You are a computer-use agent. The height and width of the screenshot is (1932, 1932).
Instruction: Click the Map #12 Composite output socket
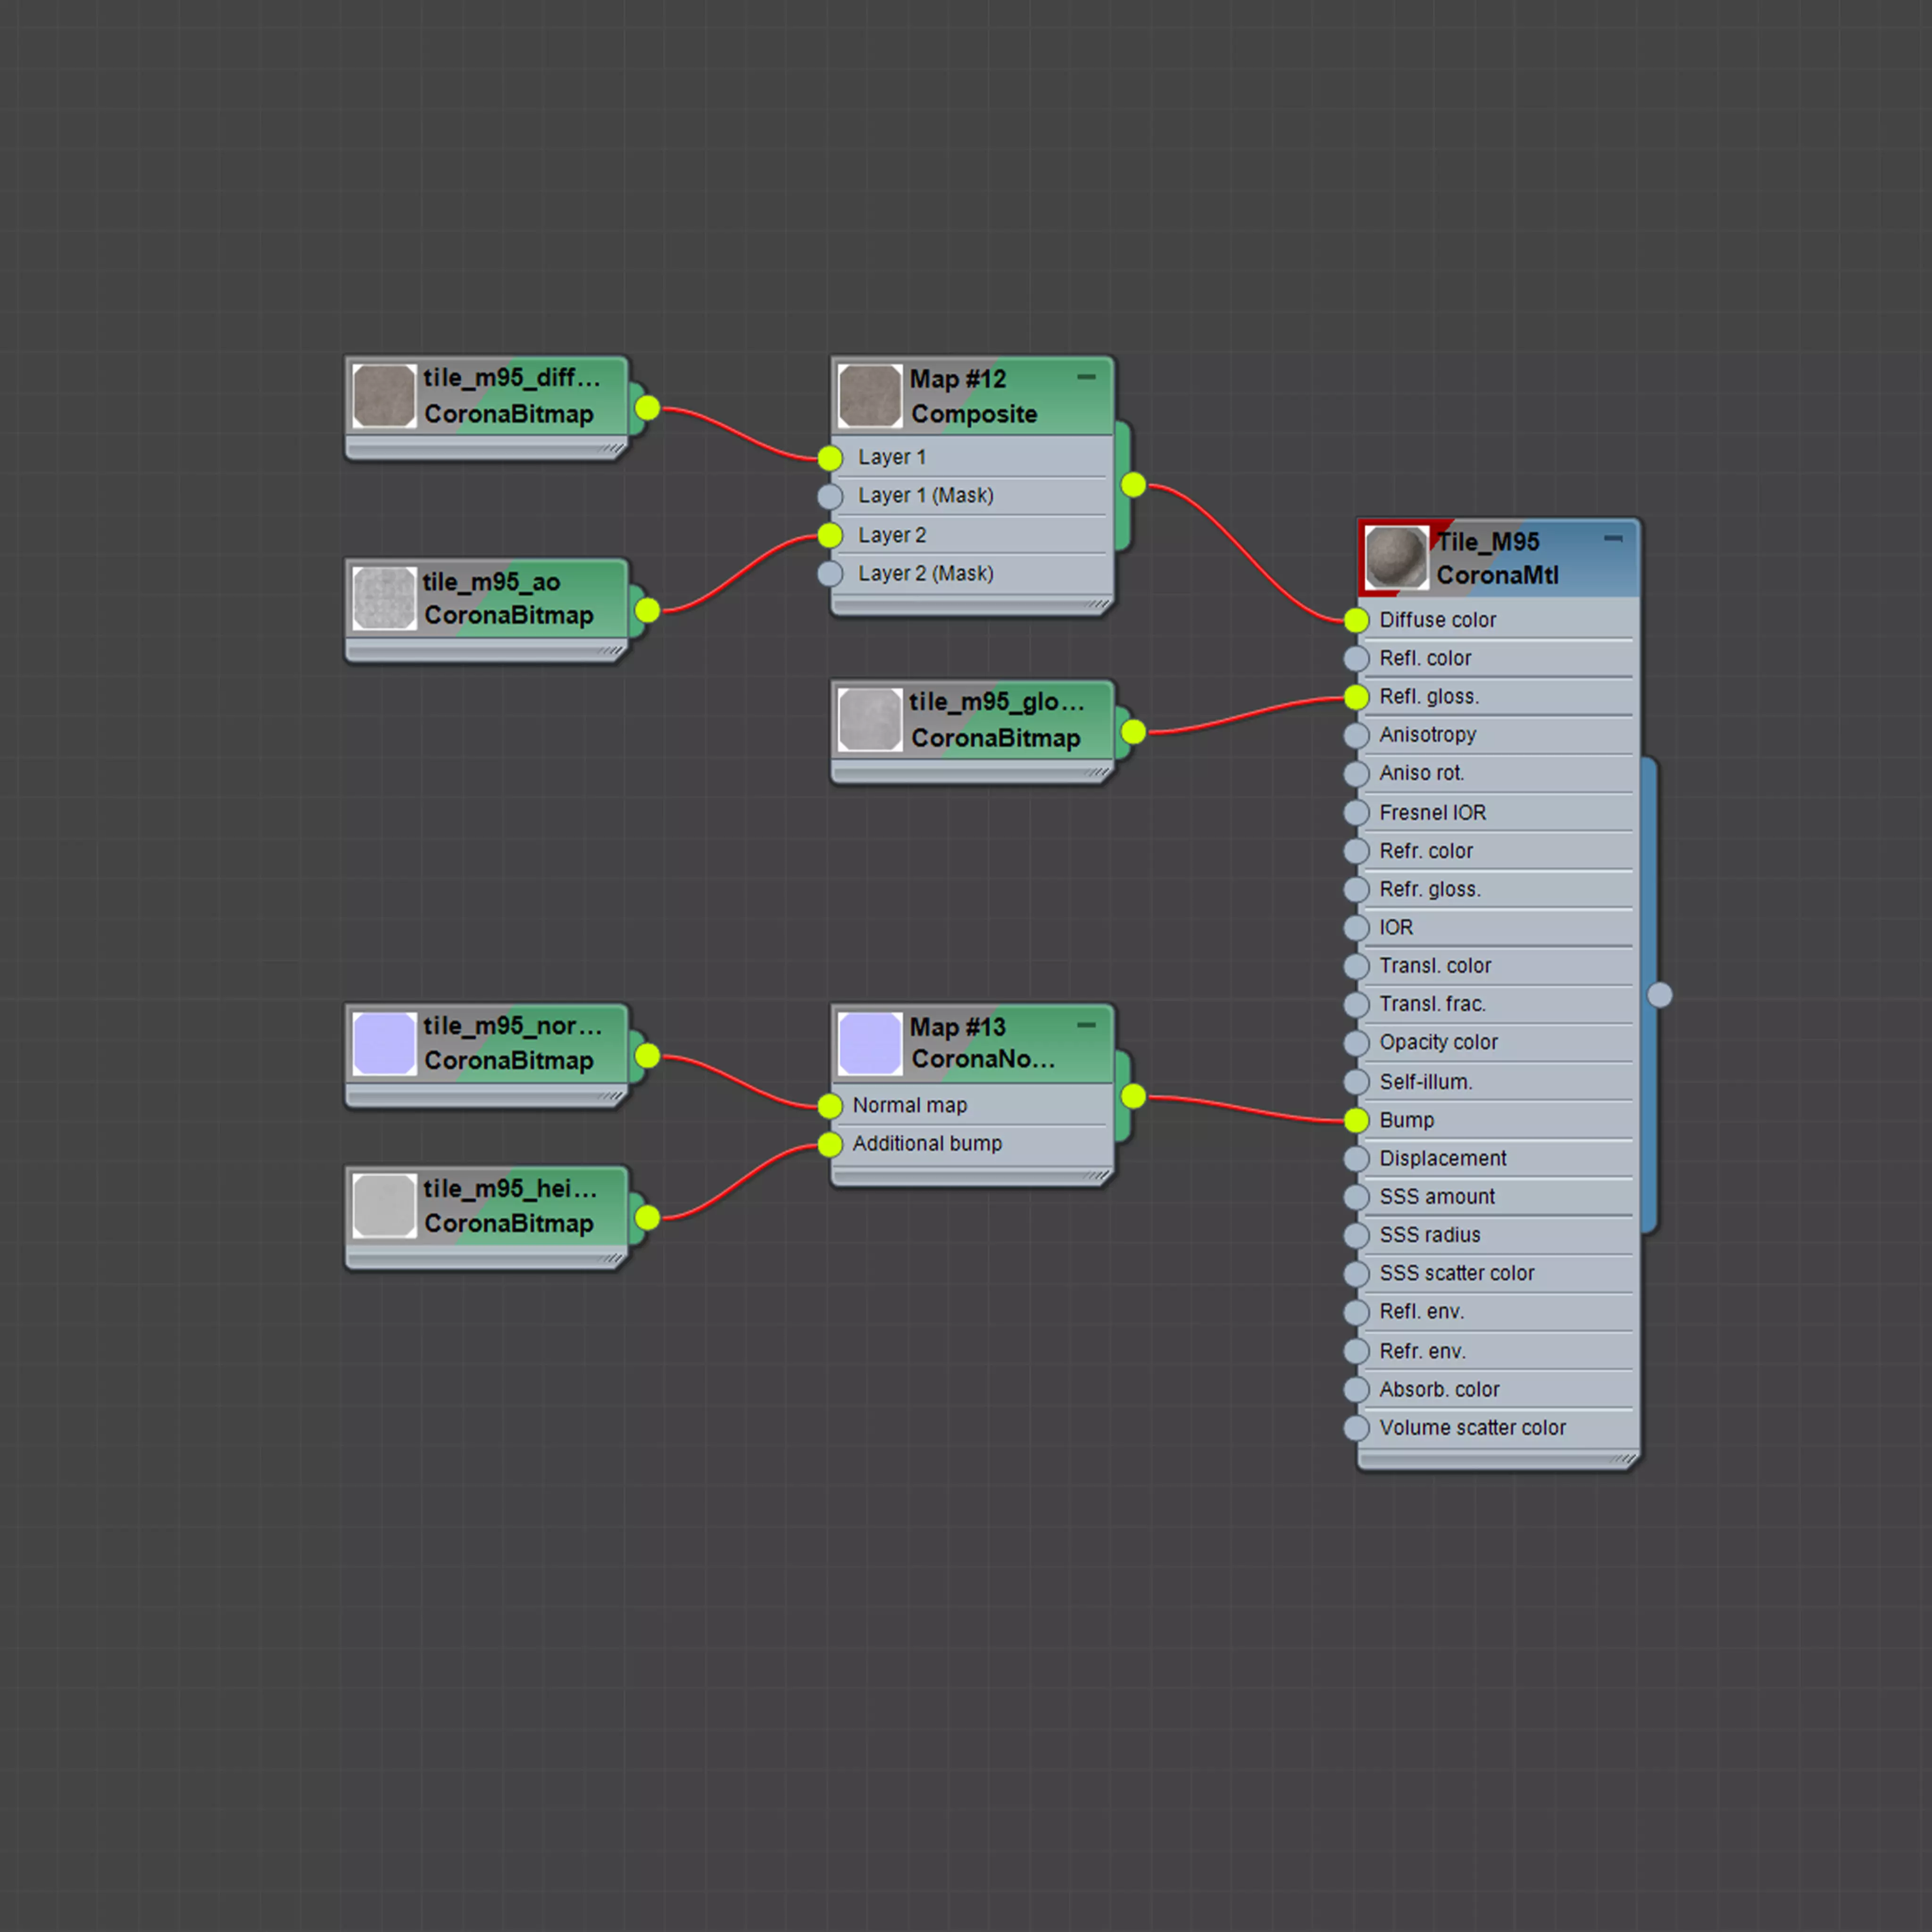tap(1133, 485)
